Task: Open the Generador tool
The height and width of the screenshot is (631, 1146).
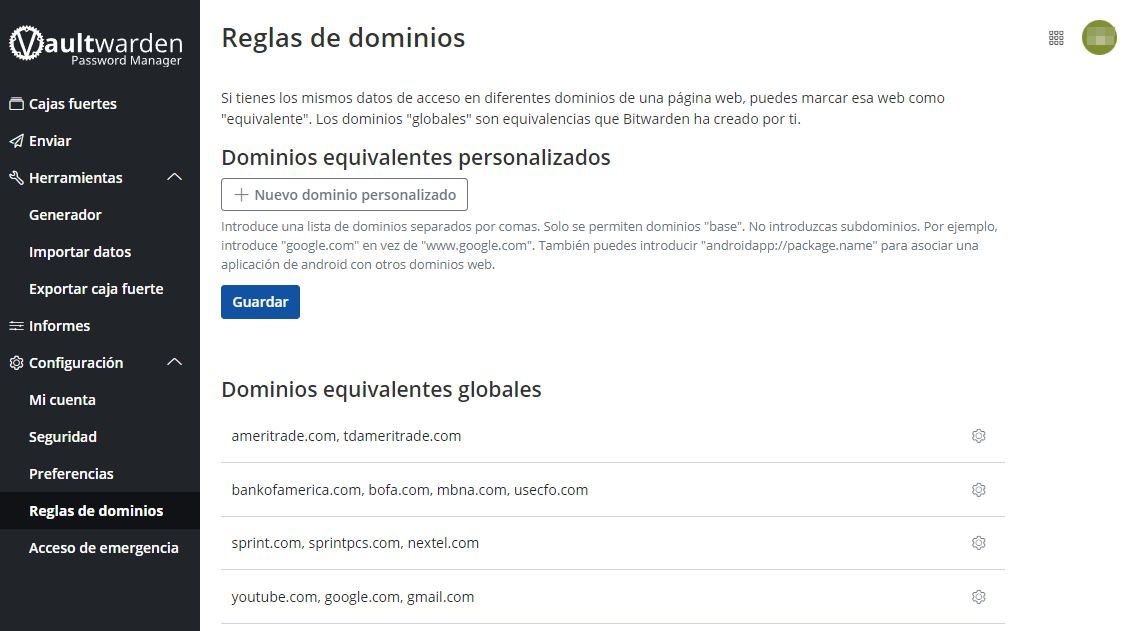Action: coord(65,215)
